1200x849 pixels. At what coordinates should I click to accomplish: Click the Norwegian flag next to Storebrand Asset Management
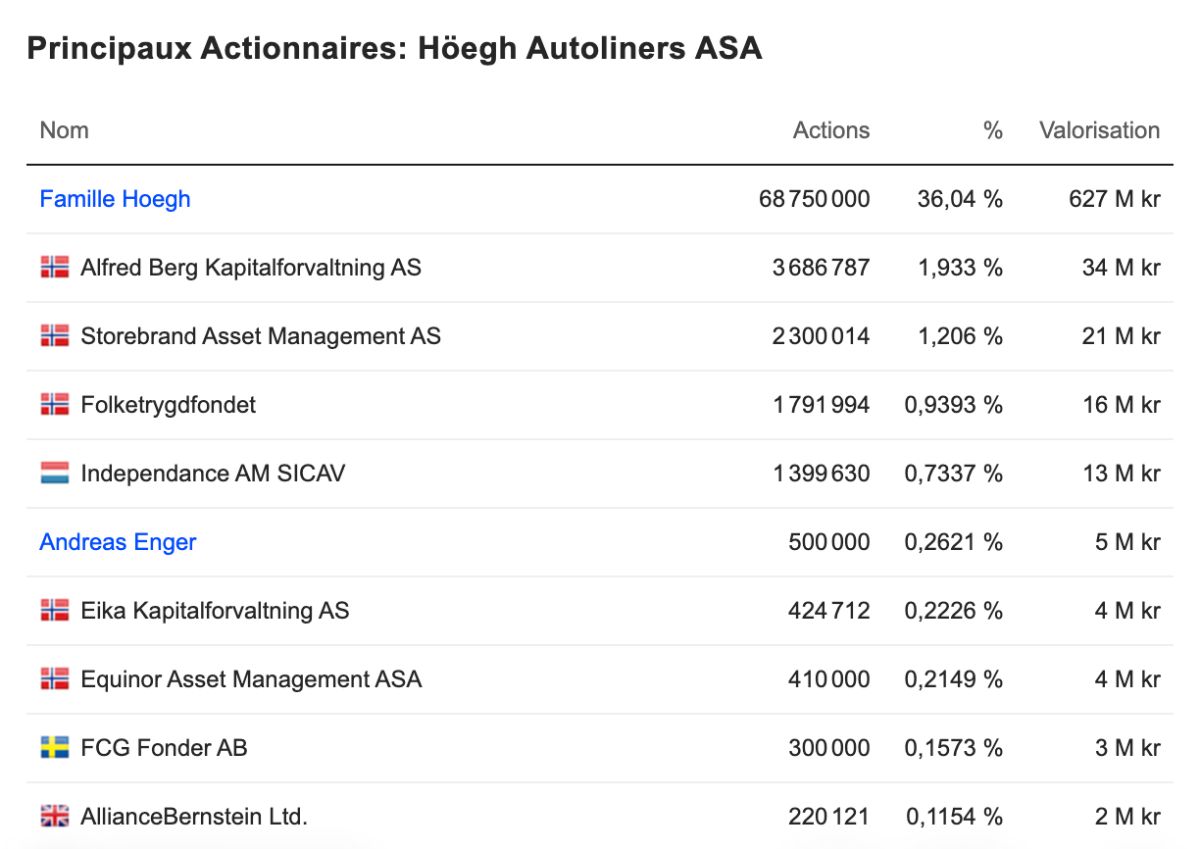click(55, 336)
